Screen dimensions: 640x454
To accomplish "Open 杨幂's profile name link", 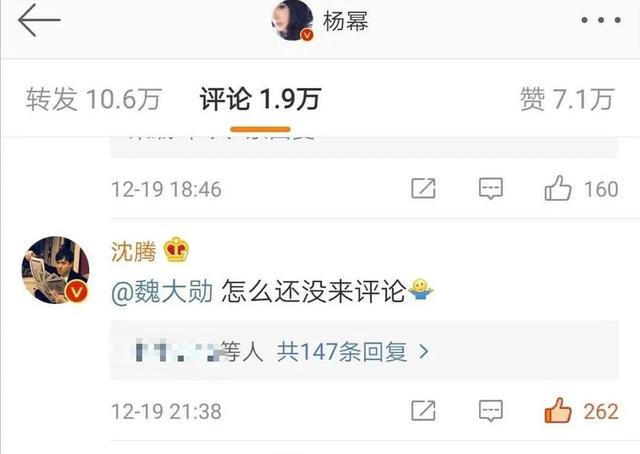I will 345,21.
